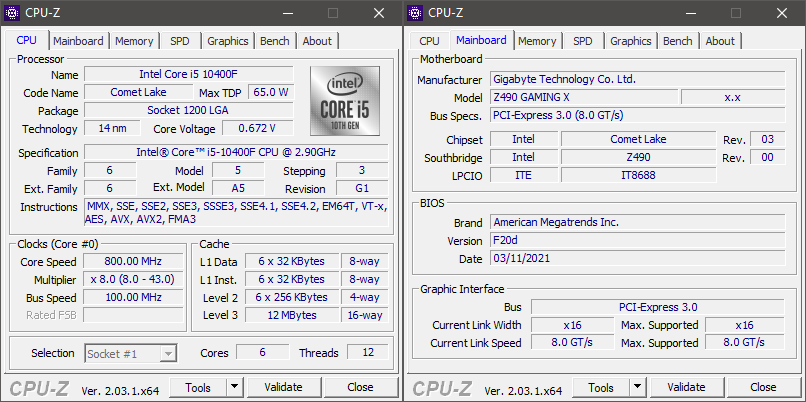806x402 pixels.
Task: Expand the Socket #1 selection dropdown
Action: pyautogui.click(x=168, y=354)
